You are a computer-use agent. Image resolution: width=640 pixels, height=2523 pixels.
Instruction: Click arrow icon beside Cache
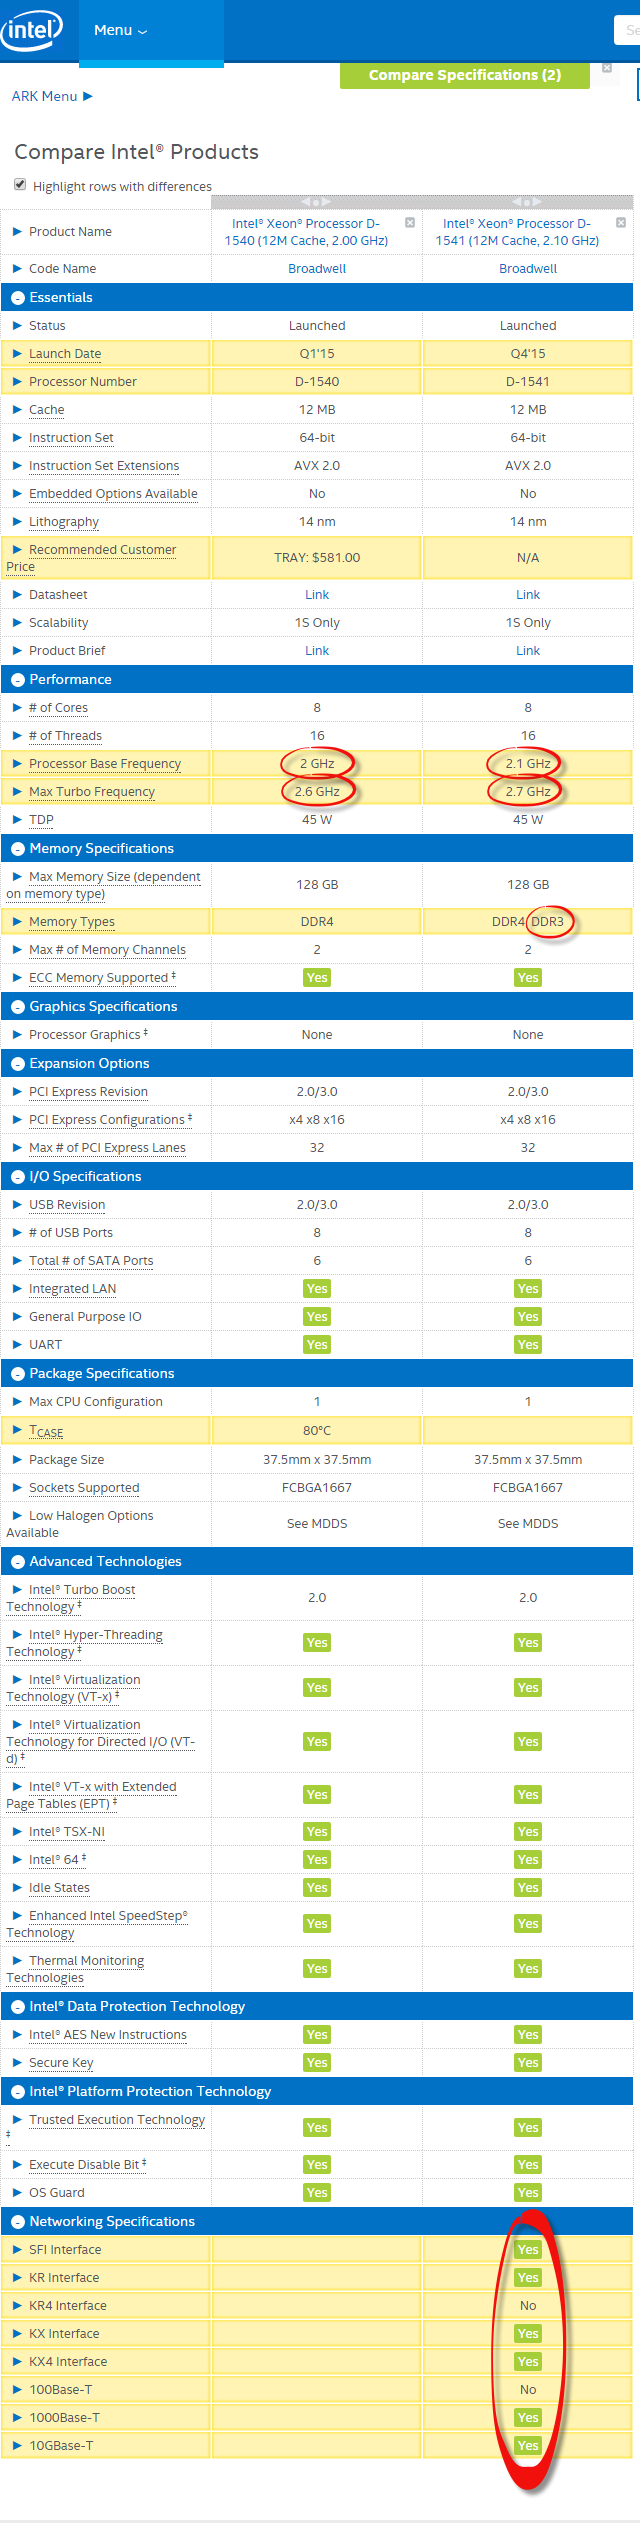coord(17,410)
